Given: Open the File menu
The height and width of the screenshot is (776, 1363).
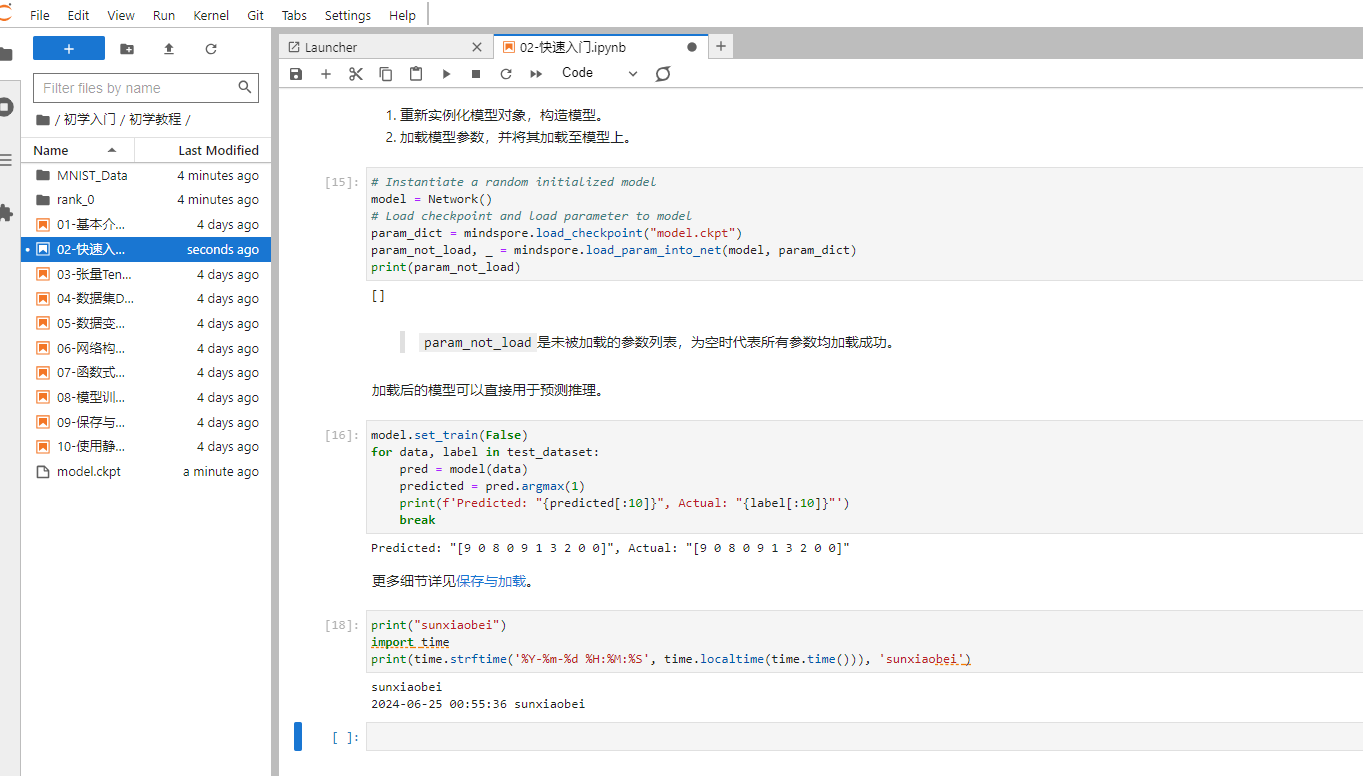Looking at the screenshot, I should pyautogui.click(x=40, y=15).
